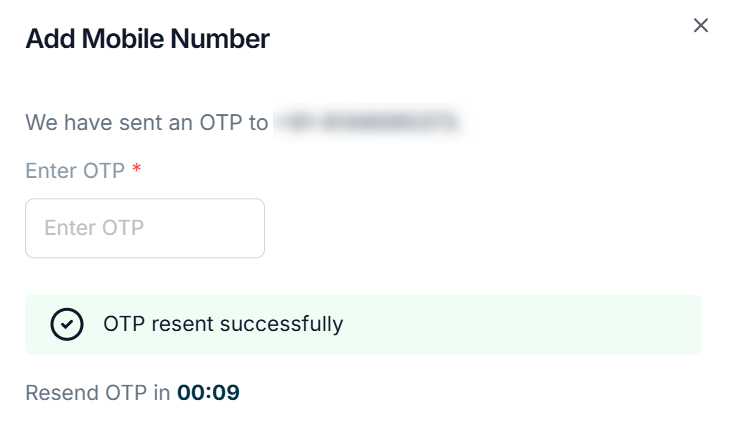The width and height of the screenshot is (733, 436).
Task: Click the blurred phone number
Action: point(367,123)
